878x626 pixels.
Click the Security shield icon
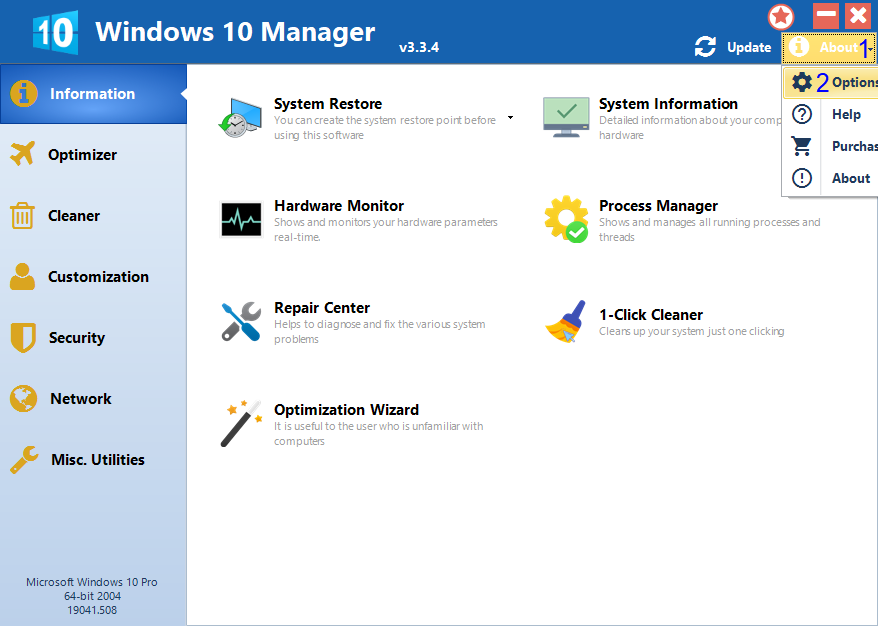(23, 338)
